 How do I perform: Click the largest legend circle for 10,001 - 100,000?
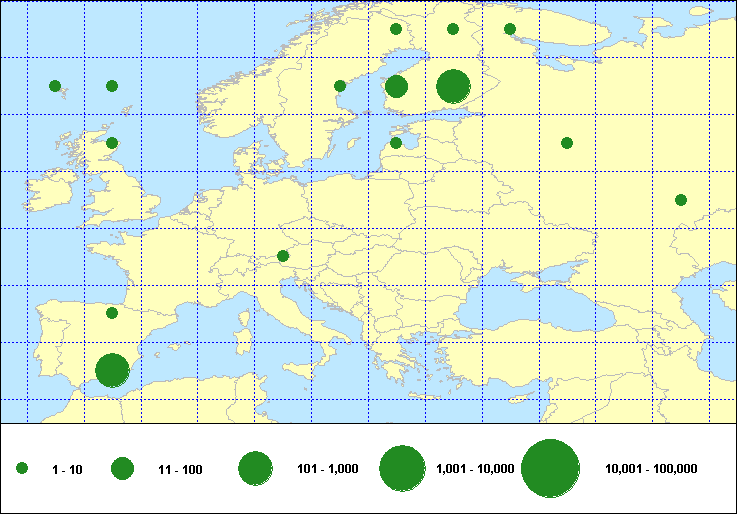[551, 468]
